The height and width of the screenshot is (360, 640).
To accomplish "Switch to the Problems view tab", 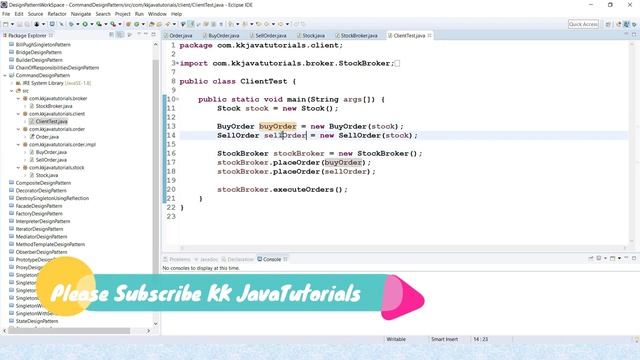I will [177, 260].
